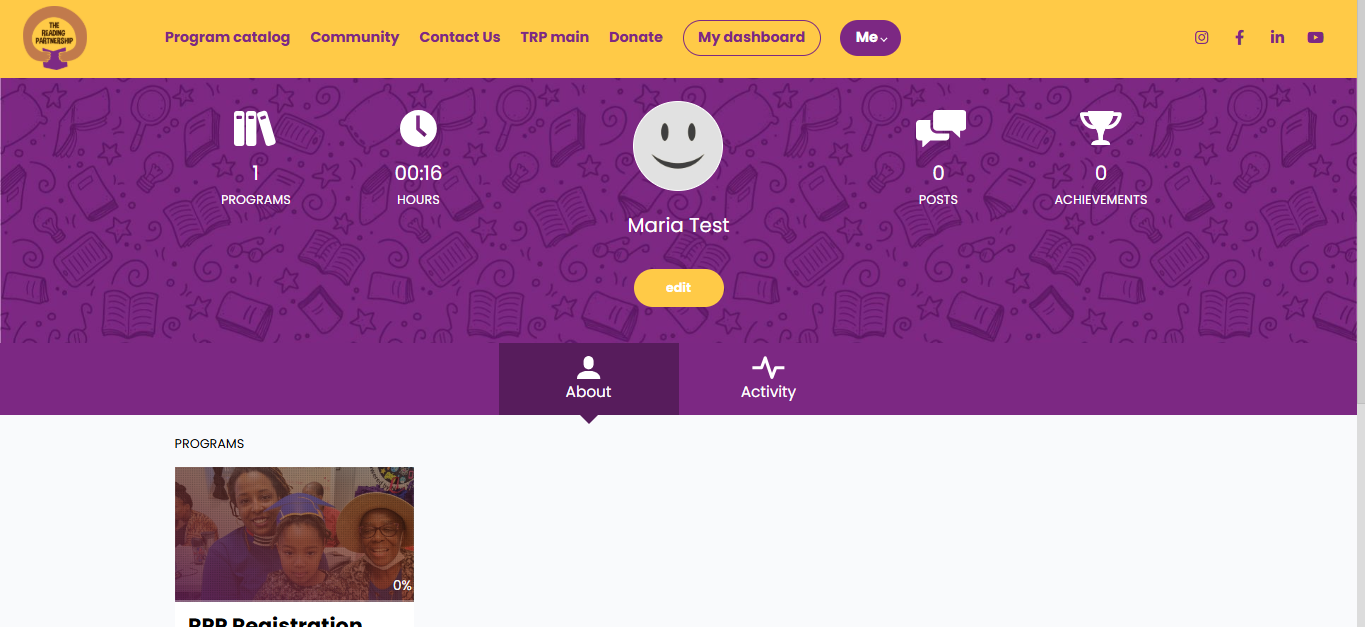
Task: Open the Facebook social icon
Action: (1239, 38)
